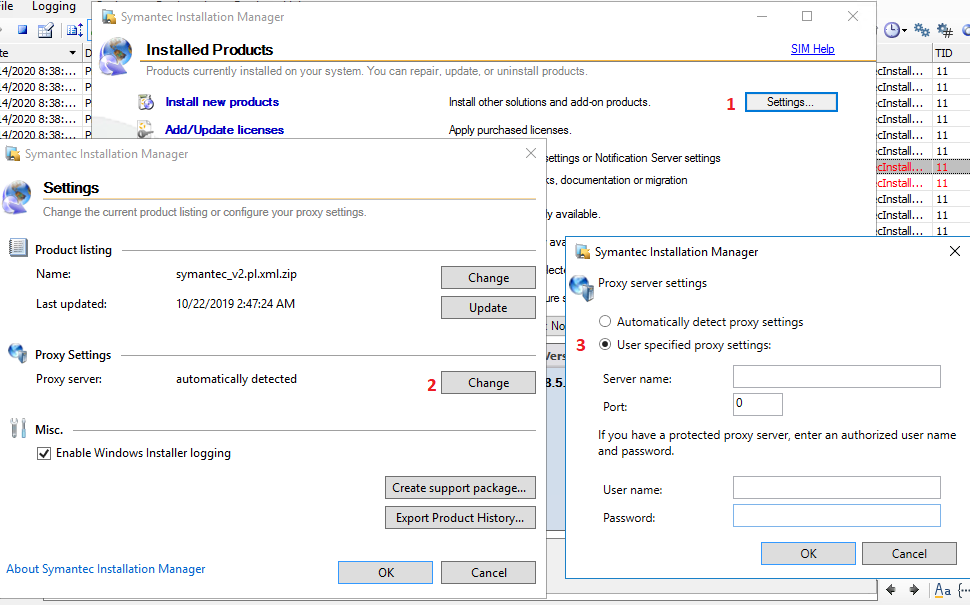Click Change button for Proxy server
This screenshot has width=970, height=605.
[x=488, y=383]
